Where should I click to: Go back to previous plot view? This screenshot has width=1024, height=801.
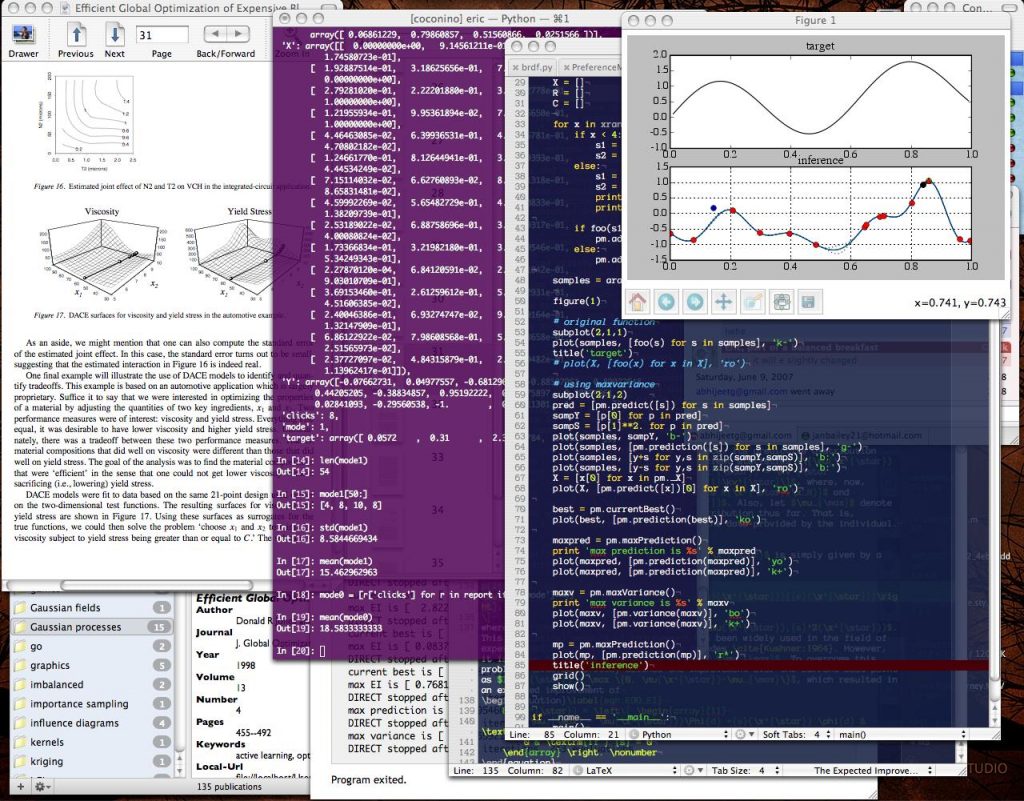(x=666, y=302)
